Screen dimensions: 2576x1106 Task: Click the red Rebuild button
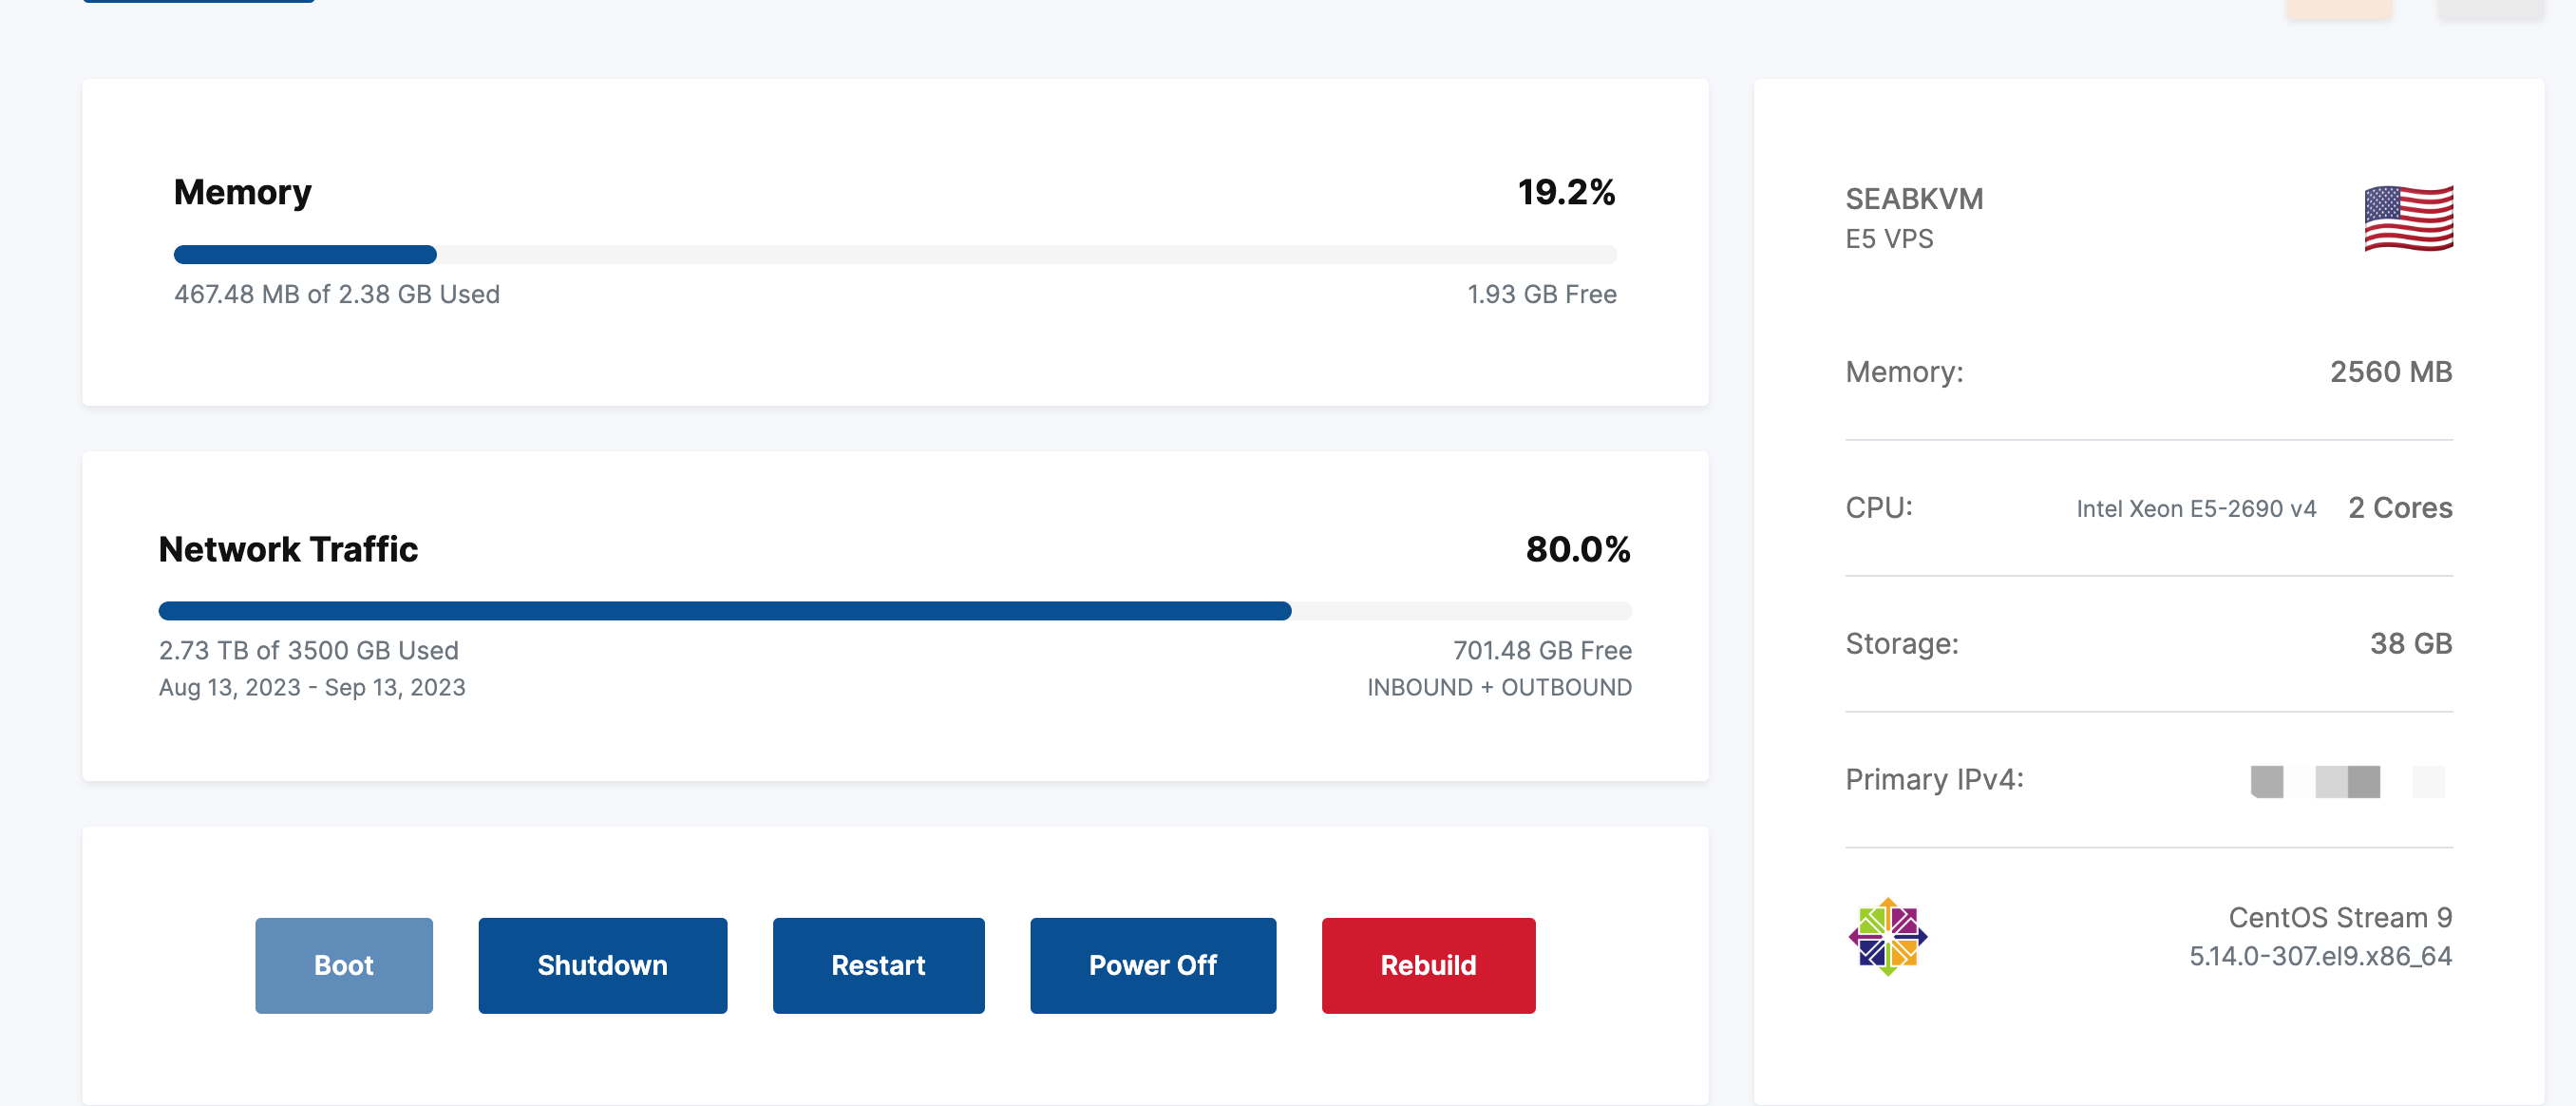coord(1428,965)
